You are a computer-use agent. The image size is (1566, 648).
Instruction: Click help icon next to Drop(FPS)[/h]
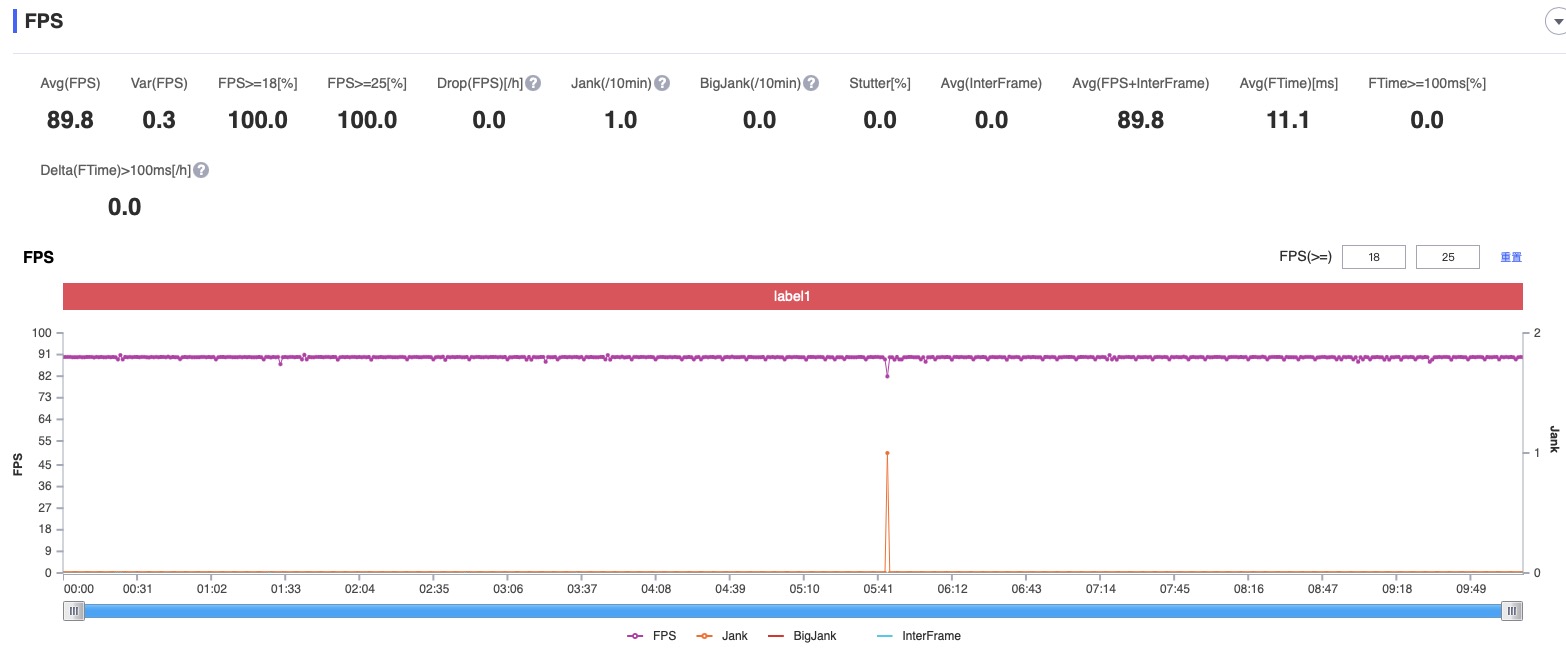pos(533,83)
